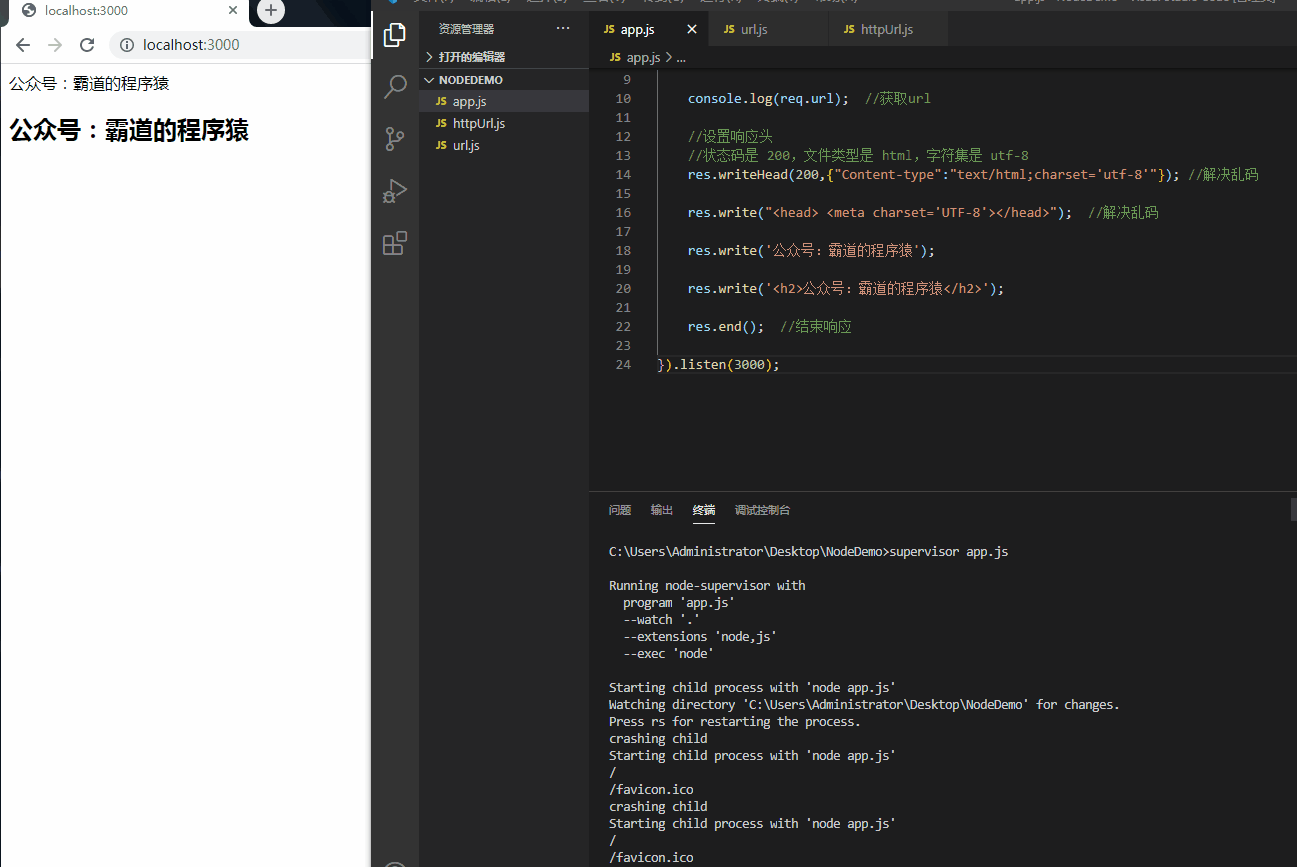Open explorer more actions ellipsis menu

563,29
